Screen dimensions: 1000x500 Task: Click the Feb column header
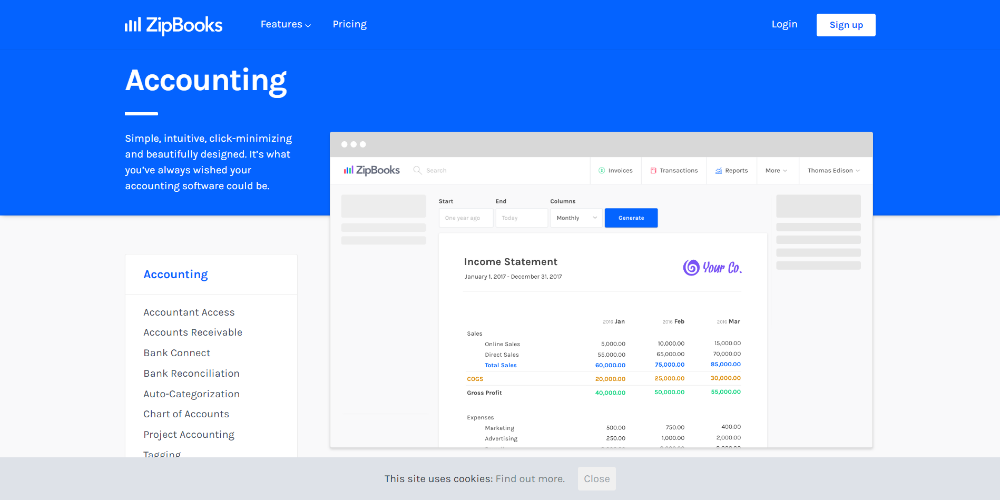click(x=673, y=321)
